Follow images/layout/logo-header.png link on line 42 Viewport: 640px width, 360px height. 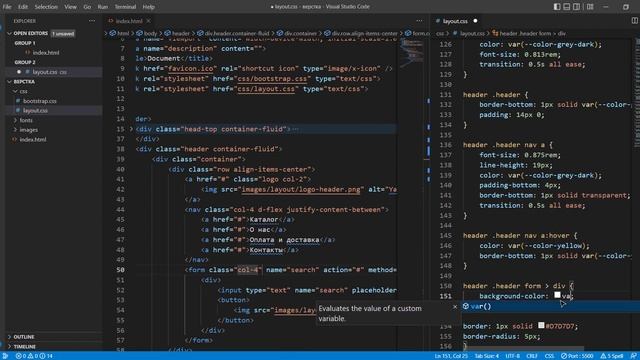pyautogui.click(x=301, y=189)
